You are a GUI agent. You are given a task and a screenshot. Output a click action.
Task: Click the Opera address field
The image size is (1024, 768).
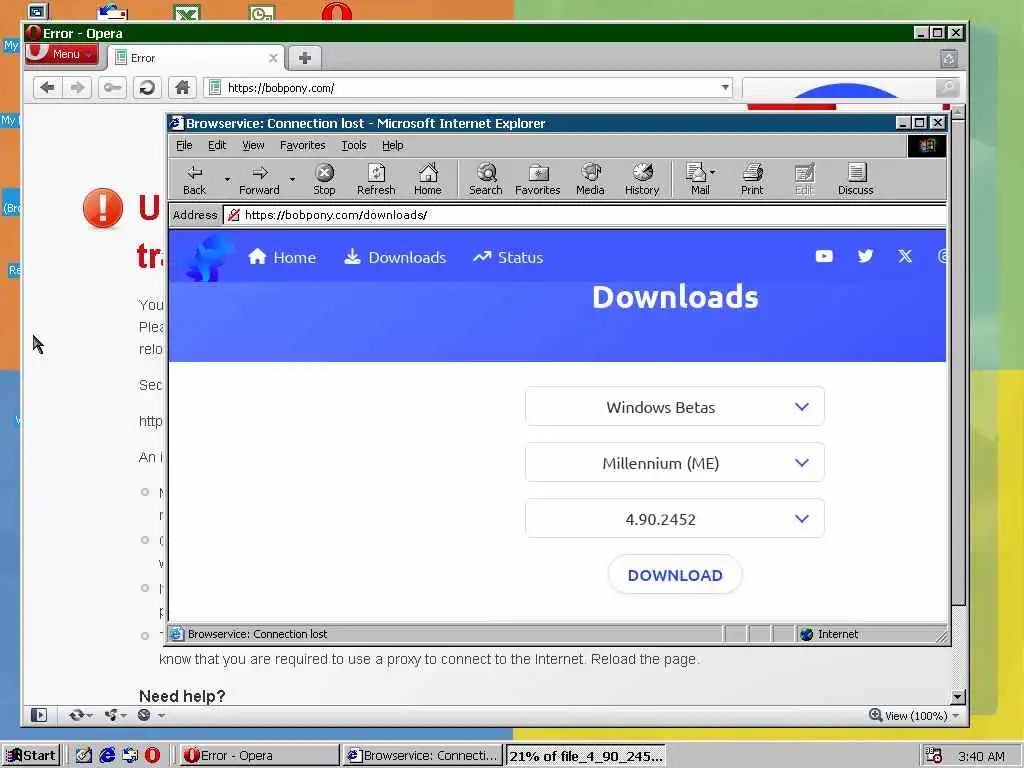coord(467,88)
